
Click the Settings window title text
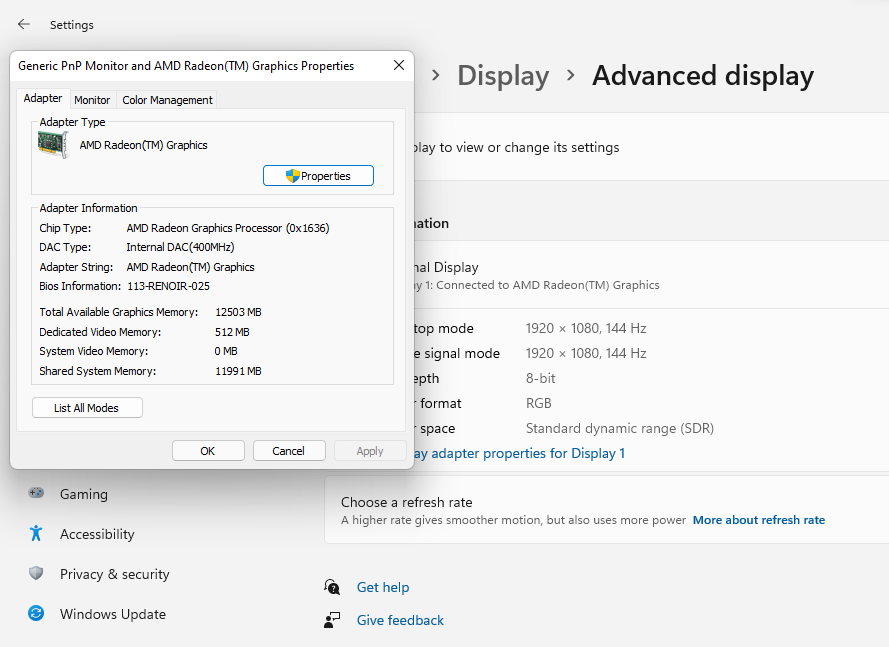click(71, 25)
